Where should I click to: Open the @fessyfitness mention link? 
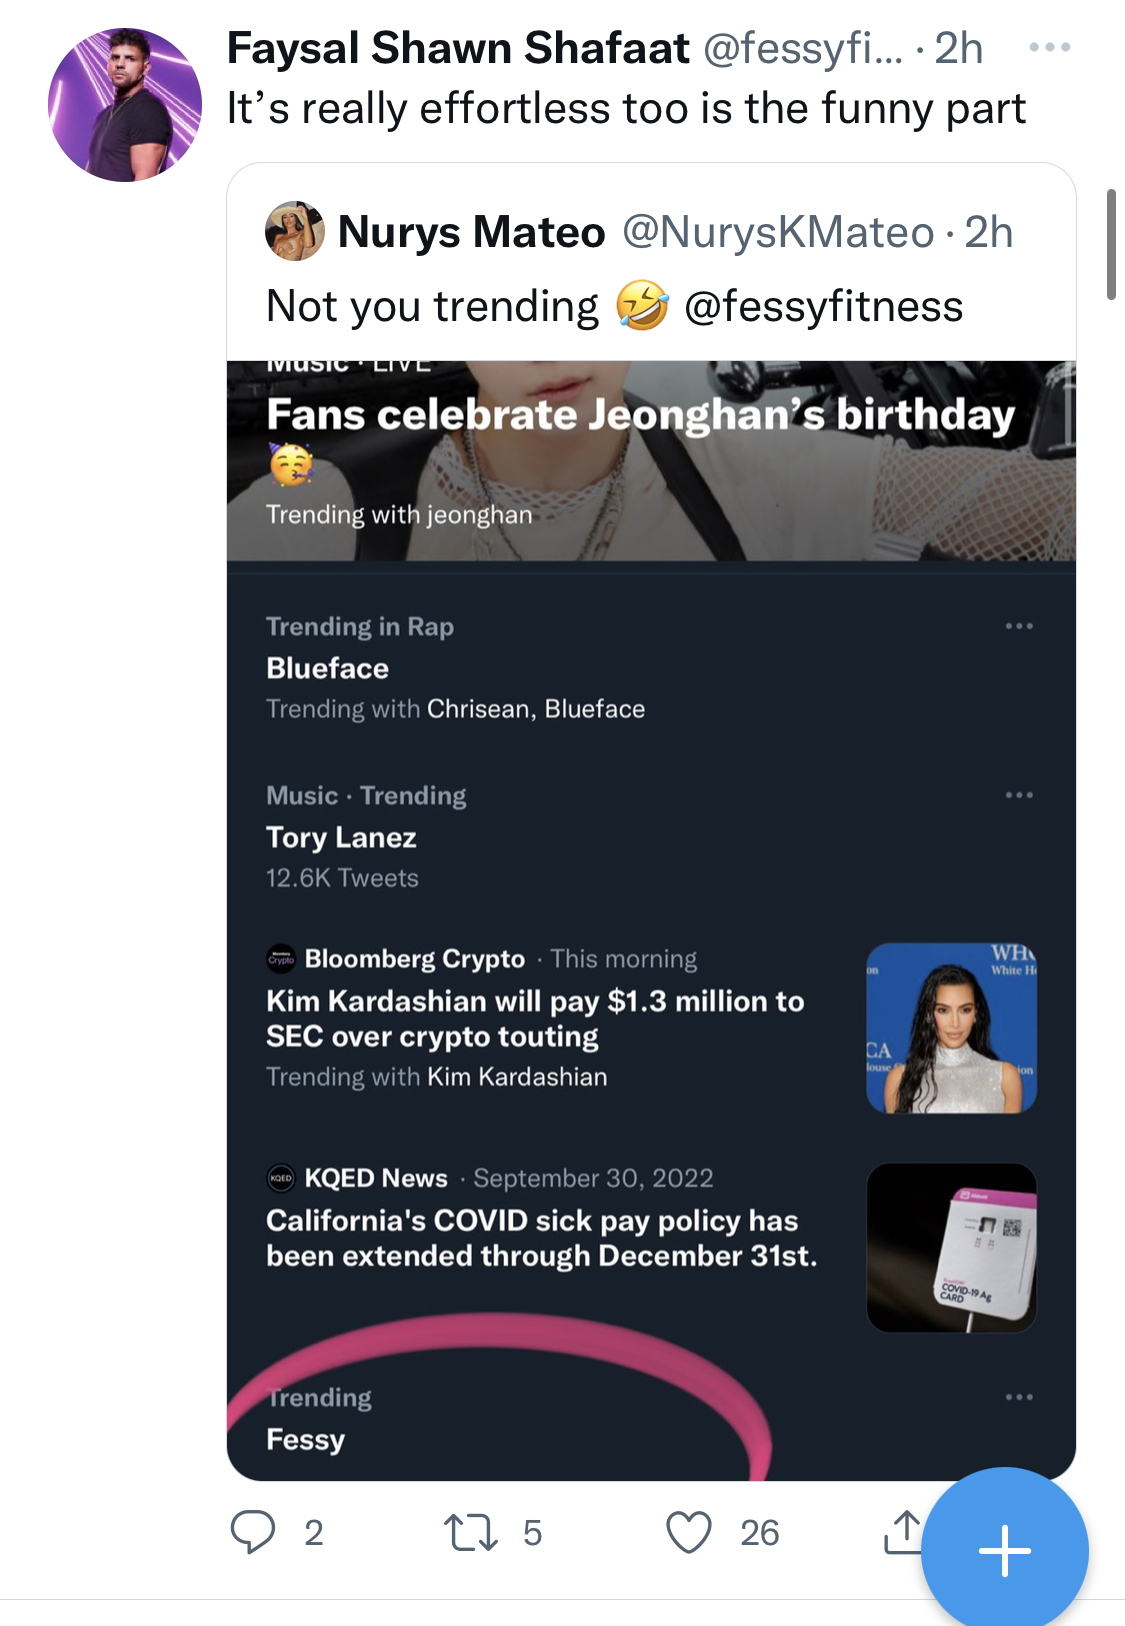point(823,306)
